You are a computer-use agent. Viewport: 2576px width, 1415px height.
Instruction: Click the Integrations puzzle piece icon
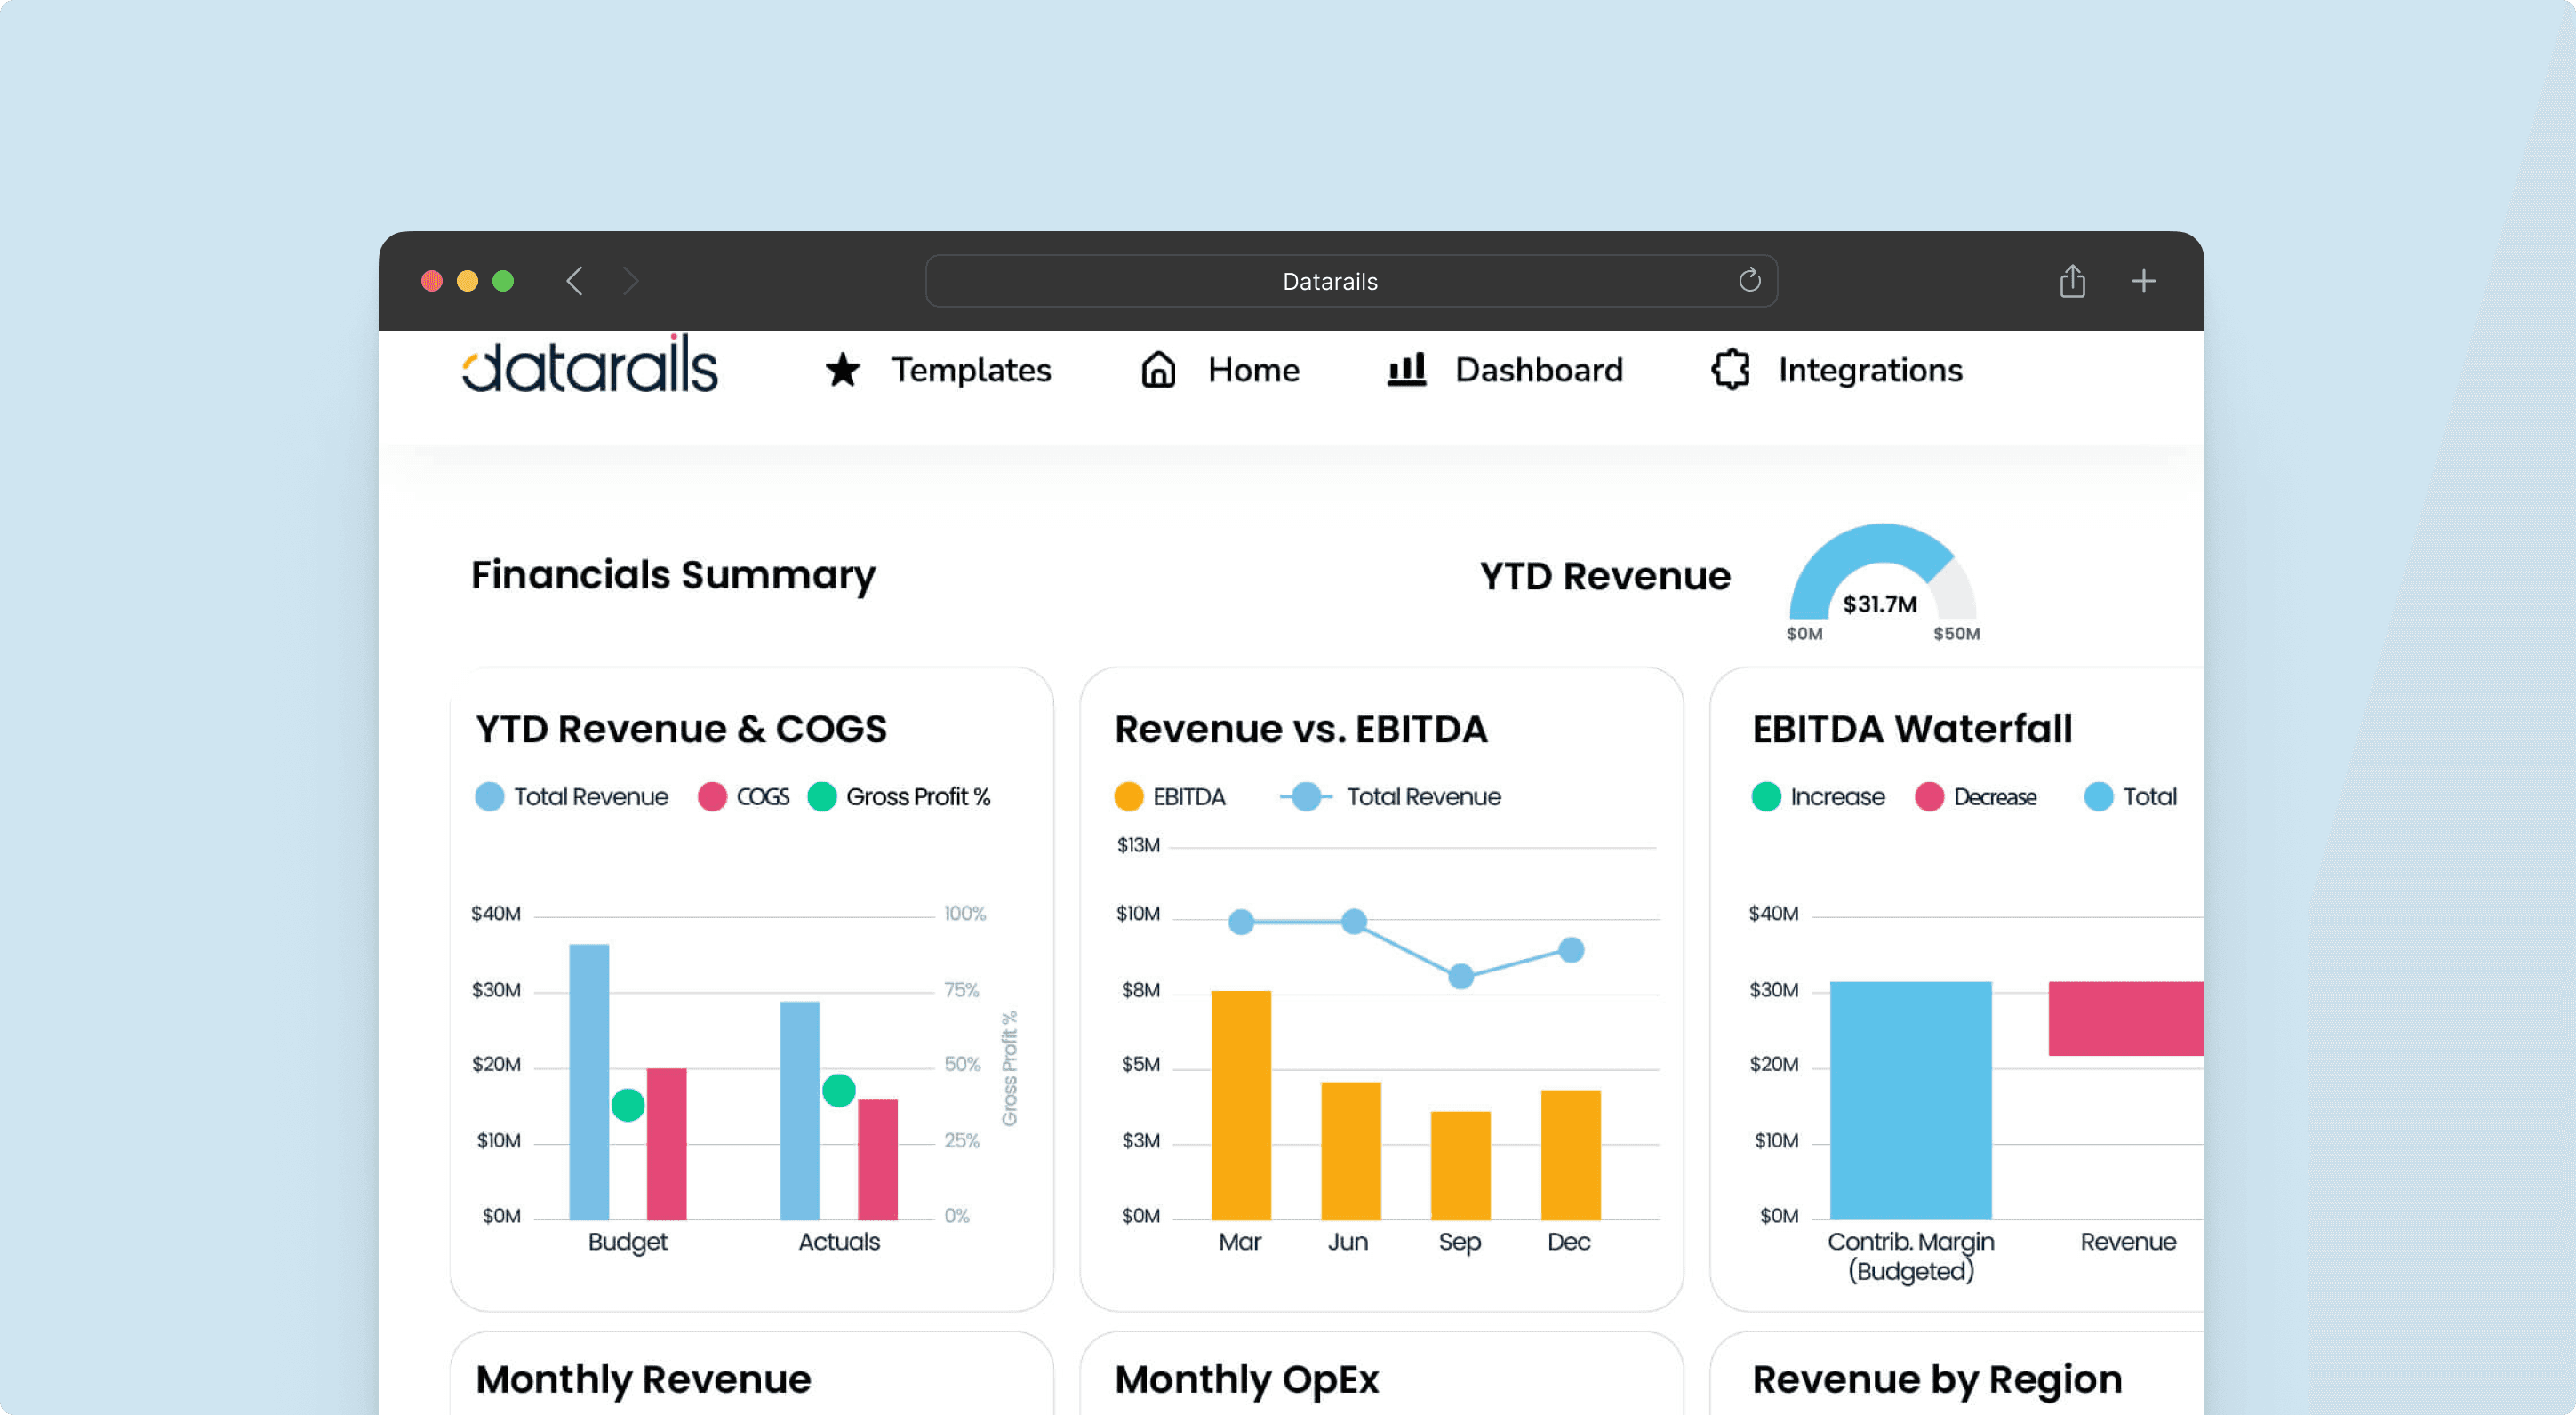pyautogui.click(x=1728, y=370)
